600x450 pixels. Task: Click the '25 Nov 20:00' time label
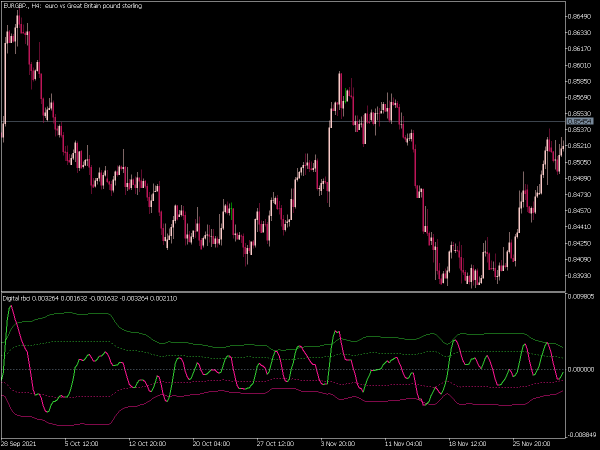point(531,444)
